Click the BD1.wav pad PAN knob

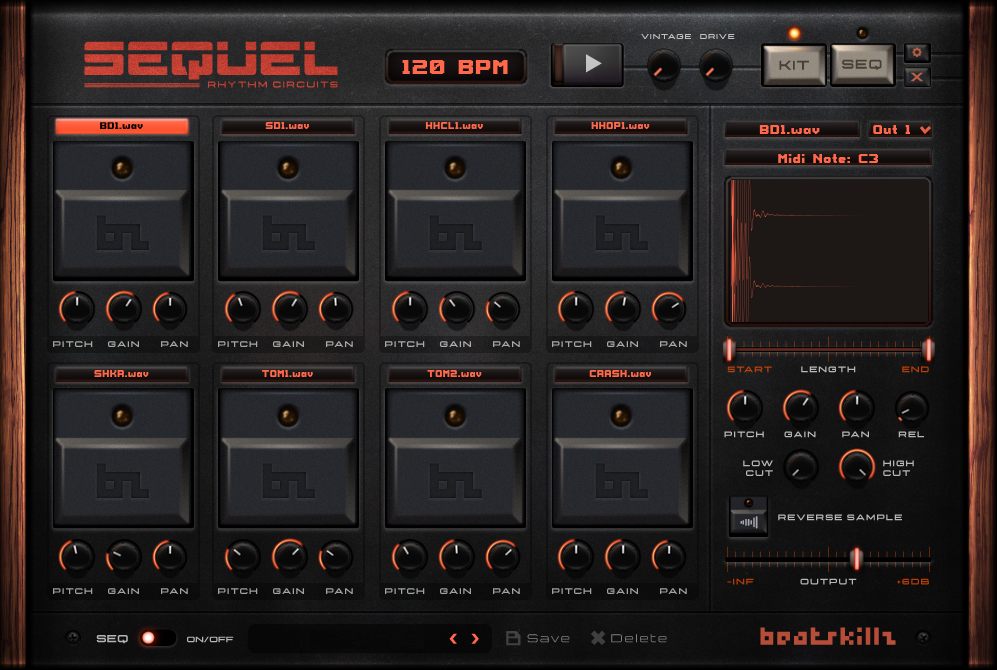[170, 309]
